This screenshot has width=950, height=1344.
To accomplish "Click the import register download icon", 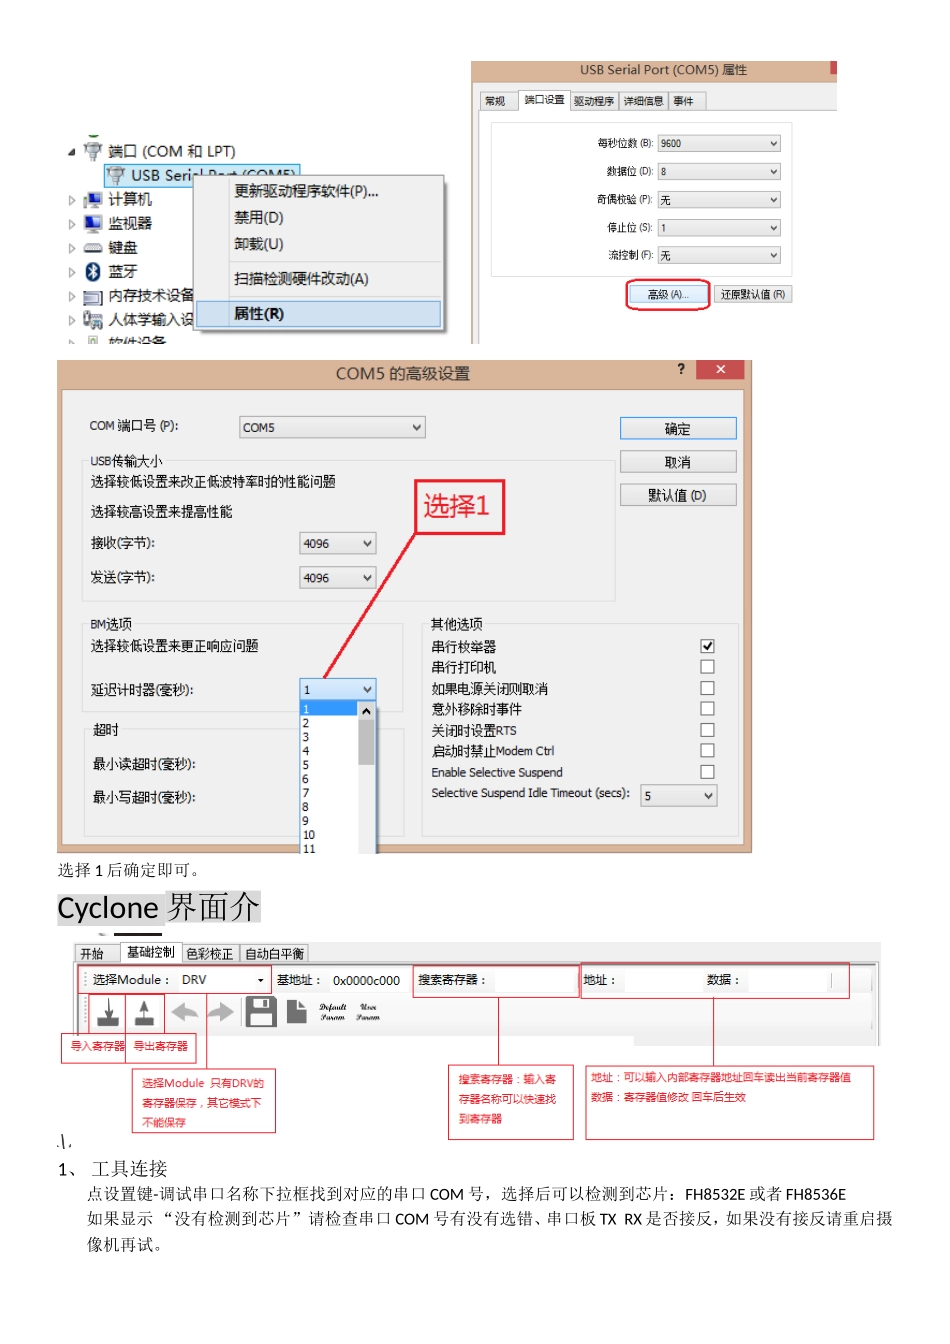I will coord(108,1014).
